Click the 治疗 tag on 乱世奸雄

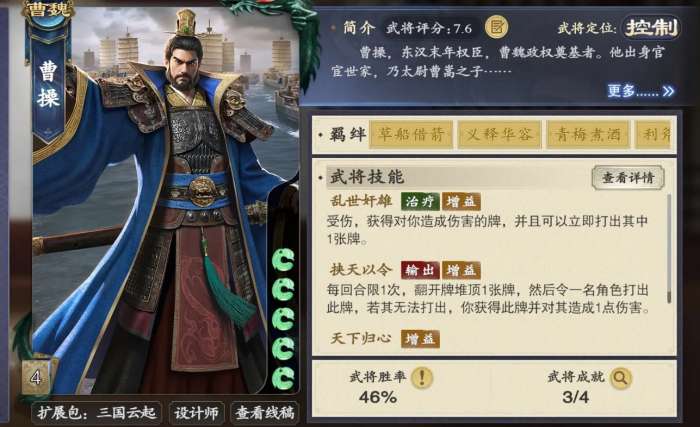[x=419, y=201]
